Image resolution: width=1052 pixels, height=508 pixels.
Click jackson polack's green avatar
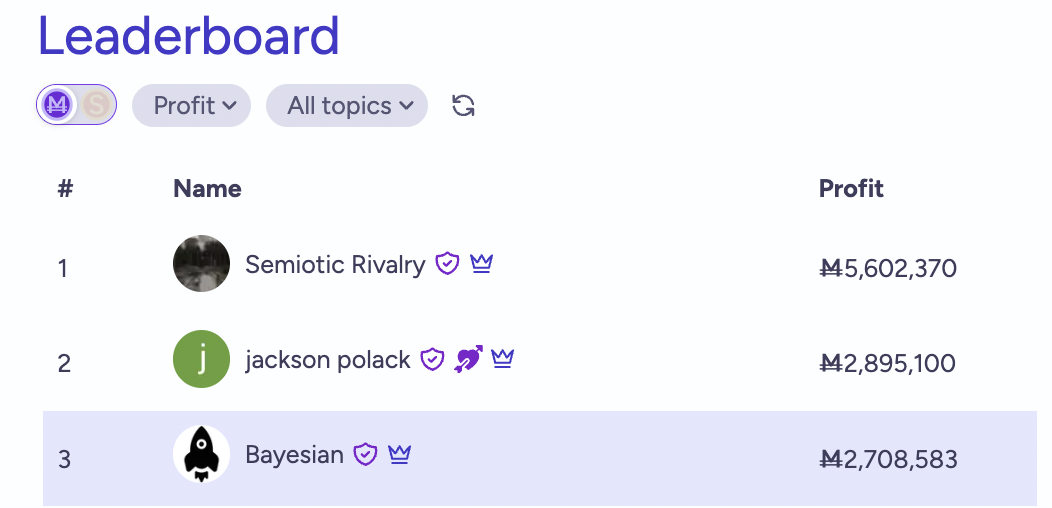202,360
